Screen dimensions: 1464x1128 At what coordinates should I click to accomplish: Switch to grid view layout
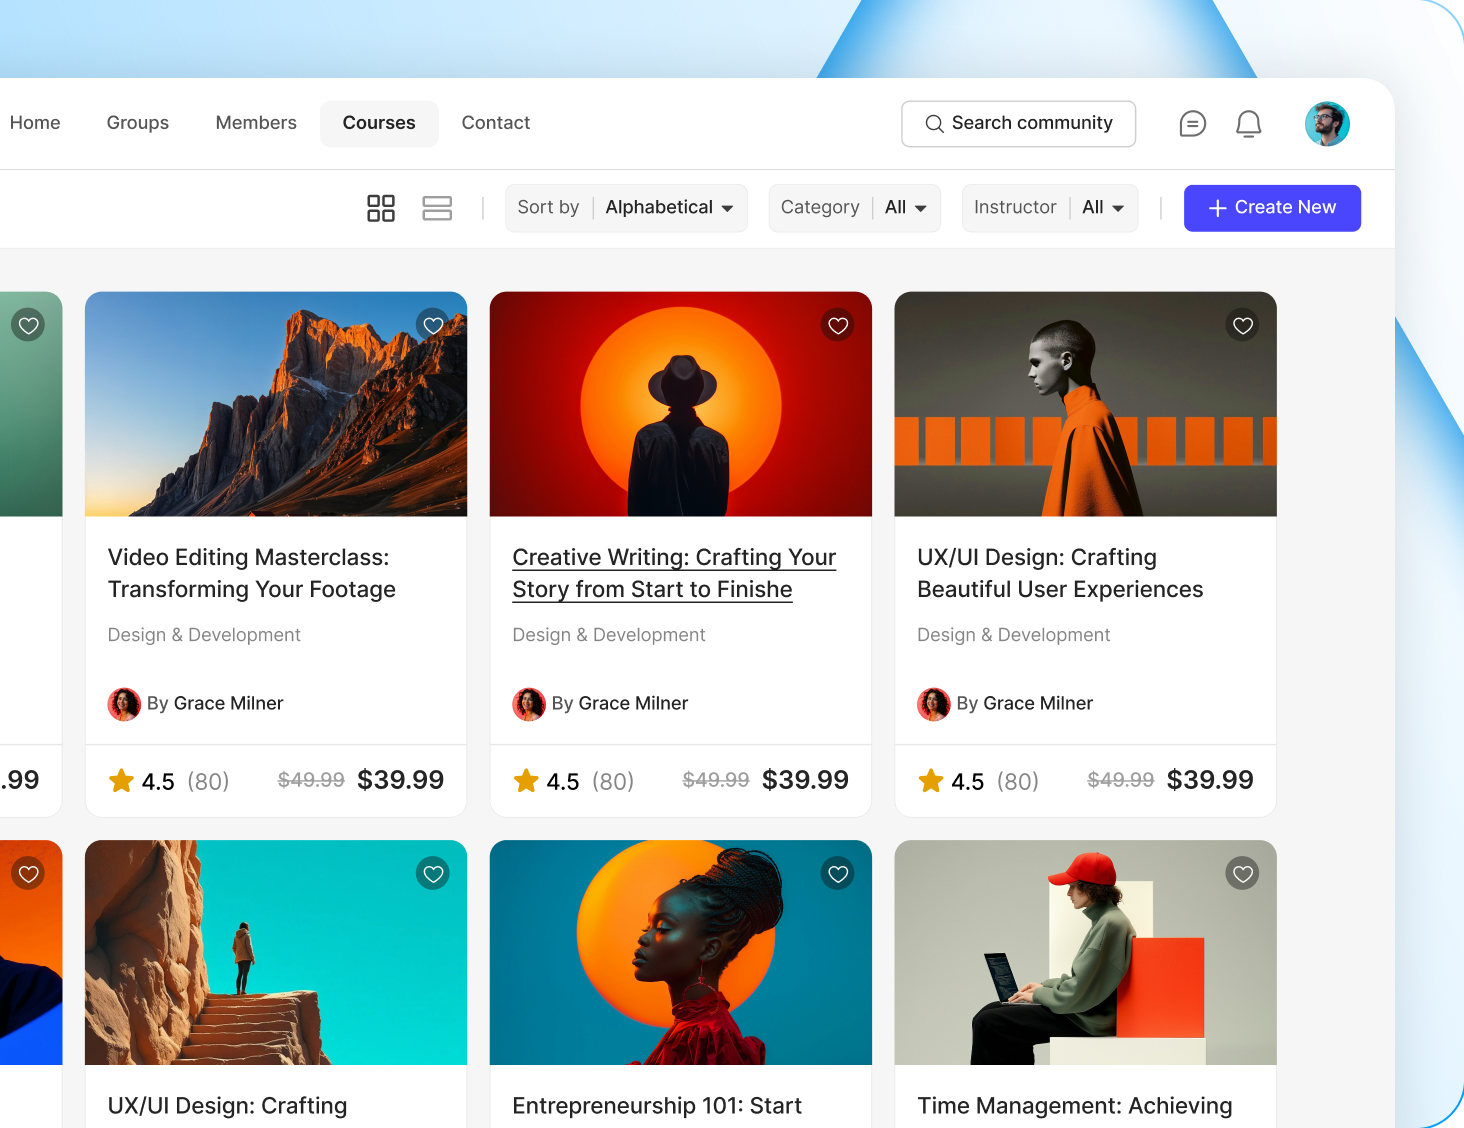pos(381,208)
